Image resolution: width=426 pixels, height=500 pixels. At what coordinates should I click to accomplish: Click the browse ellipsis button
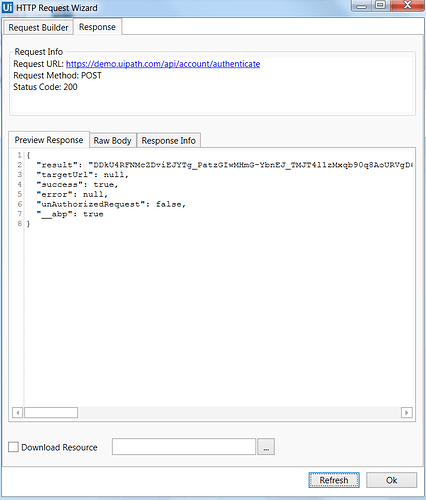pos(266,447)
